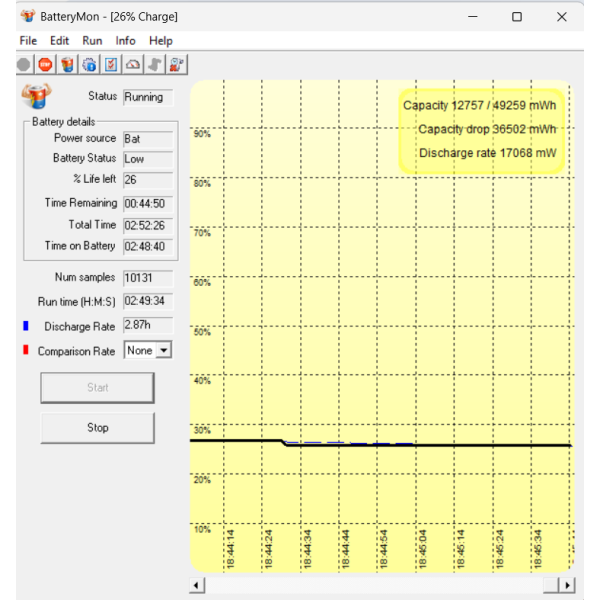Click the 40% axis label on the graph
Screen dimensions: 600x600
[202, 381]
